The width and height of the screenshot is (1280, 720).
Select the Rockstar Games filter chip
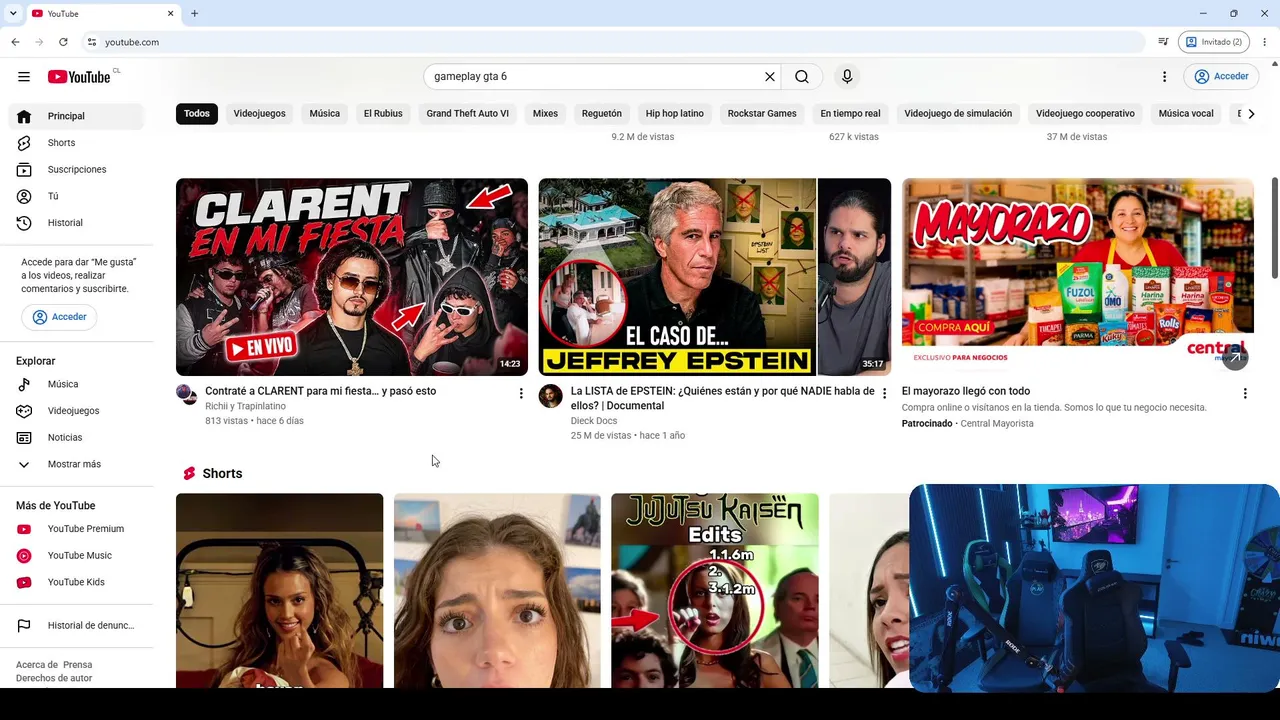tap(762, 114)
